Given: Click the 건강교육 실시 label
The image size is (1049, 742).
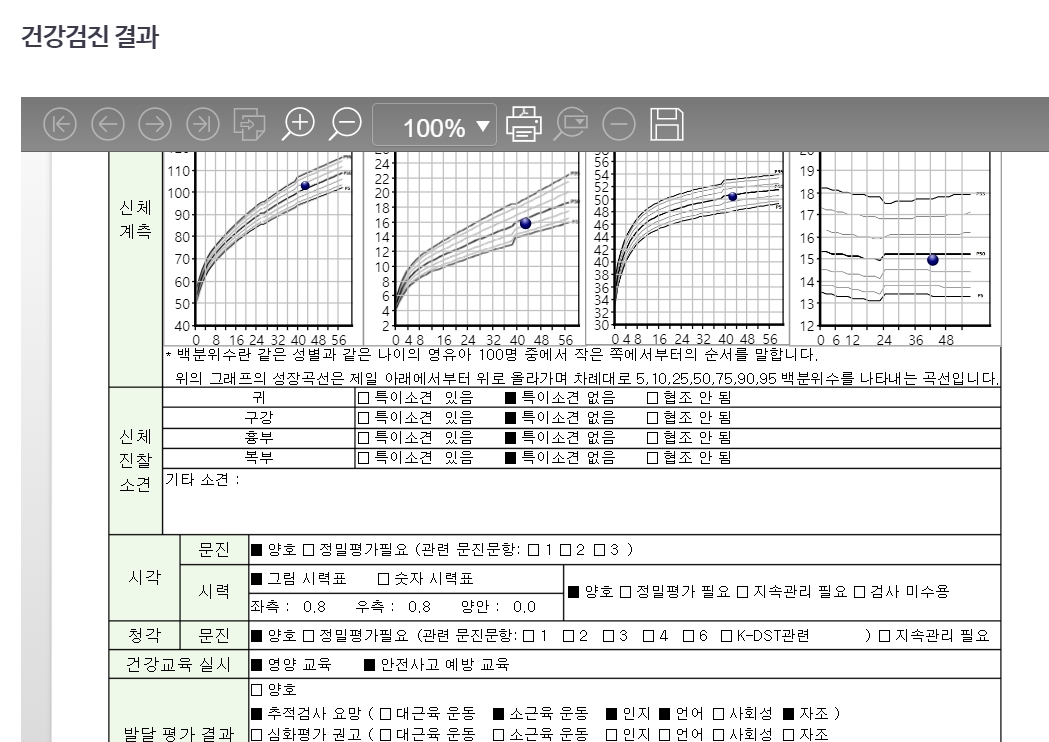Looking at the screenshot, I should click(178, 665).
